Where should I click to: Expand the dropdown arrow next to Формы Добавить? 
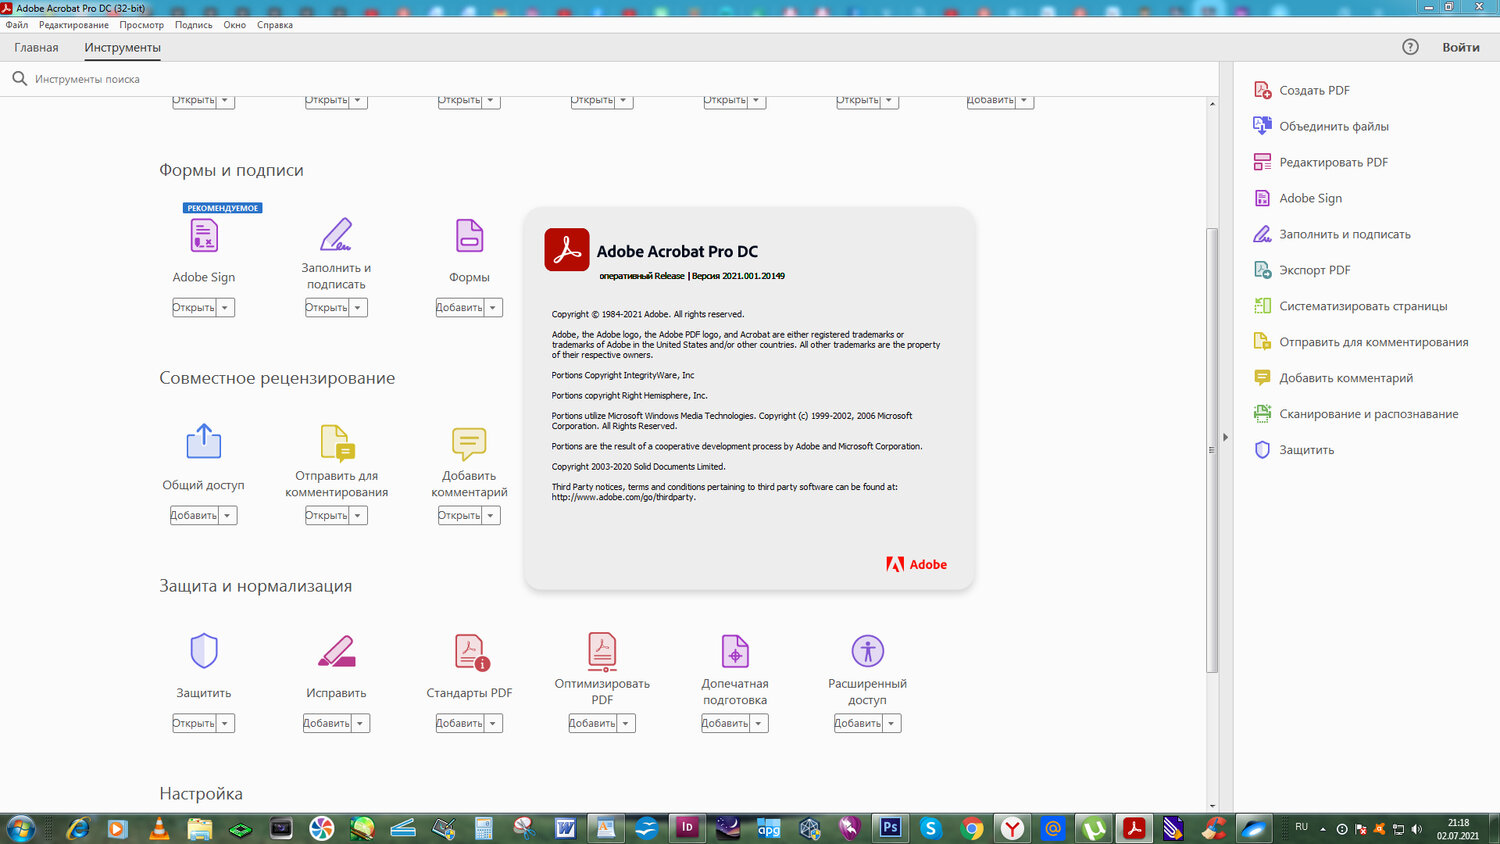[493, 308]
